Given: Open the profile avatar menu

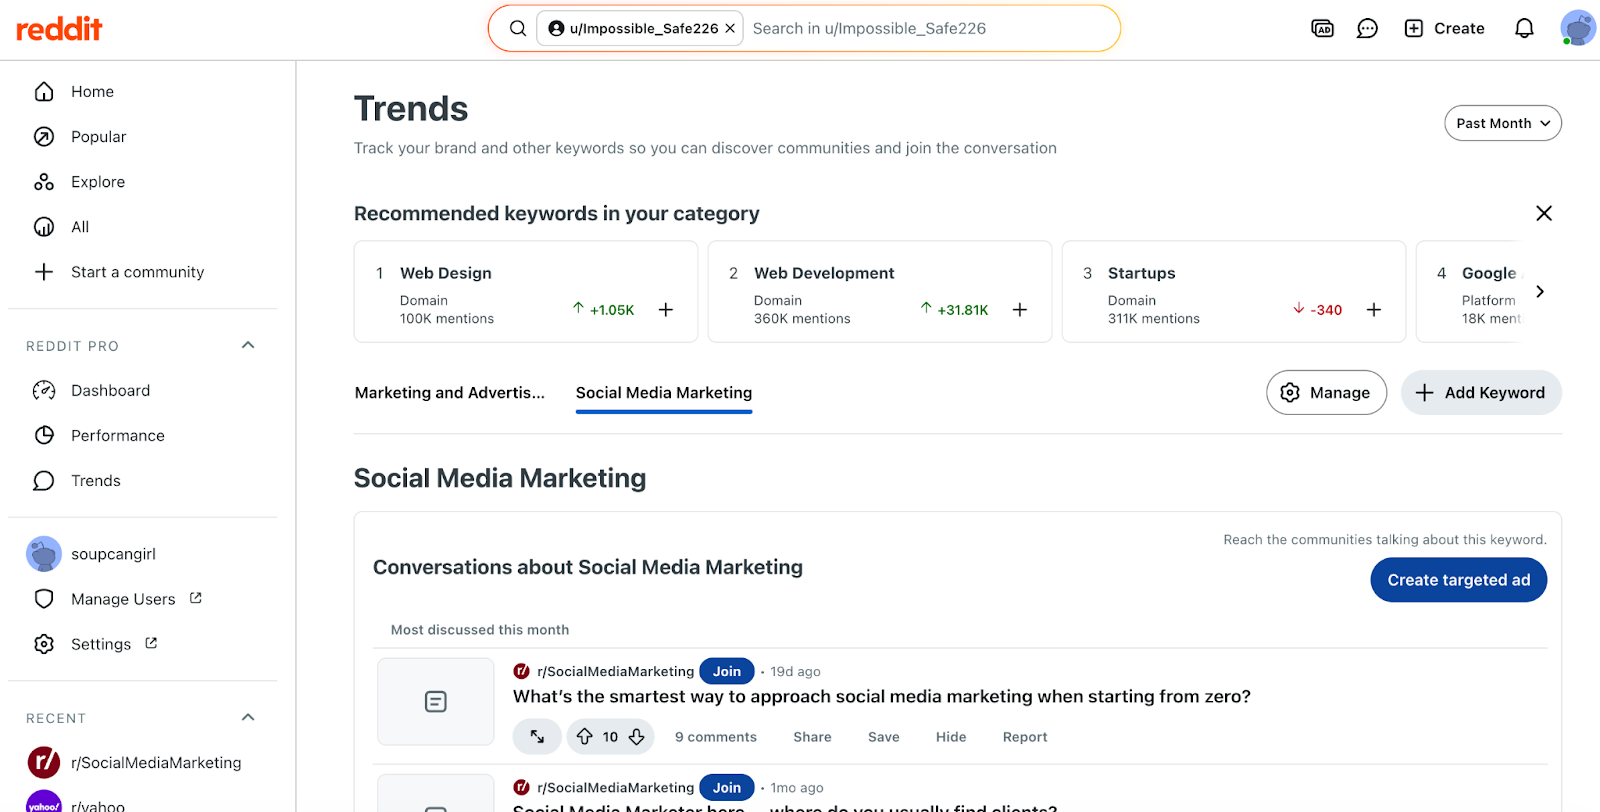Looking at the screenshot, I should click(x=1578, y=28).
